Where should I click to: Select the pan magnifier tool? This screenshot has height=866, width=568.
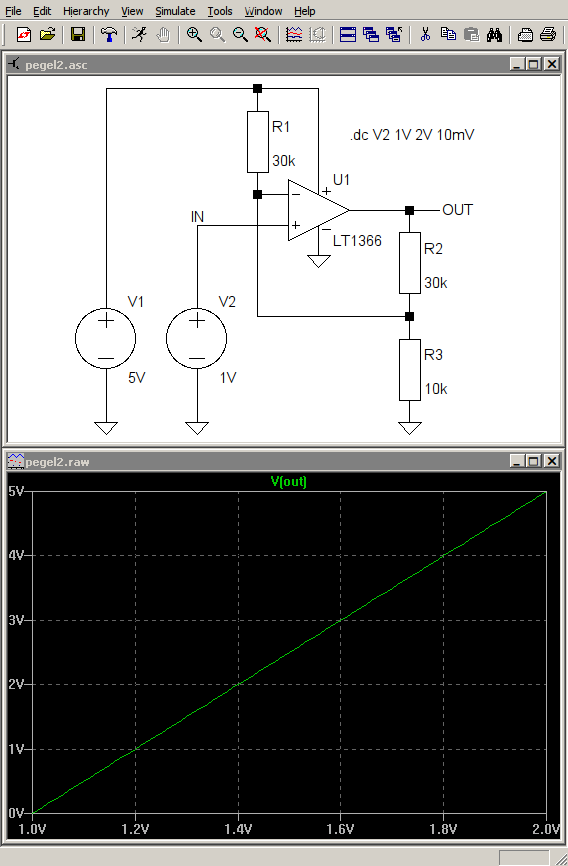pyautogui.click(x=217, y=35)
